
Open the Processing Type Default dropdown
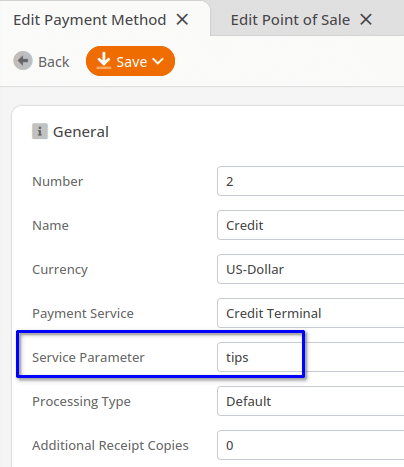[x=310, y=401]
